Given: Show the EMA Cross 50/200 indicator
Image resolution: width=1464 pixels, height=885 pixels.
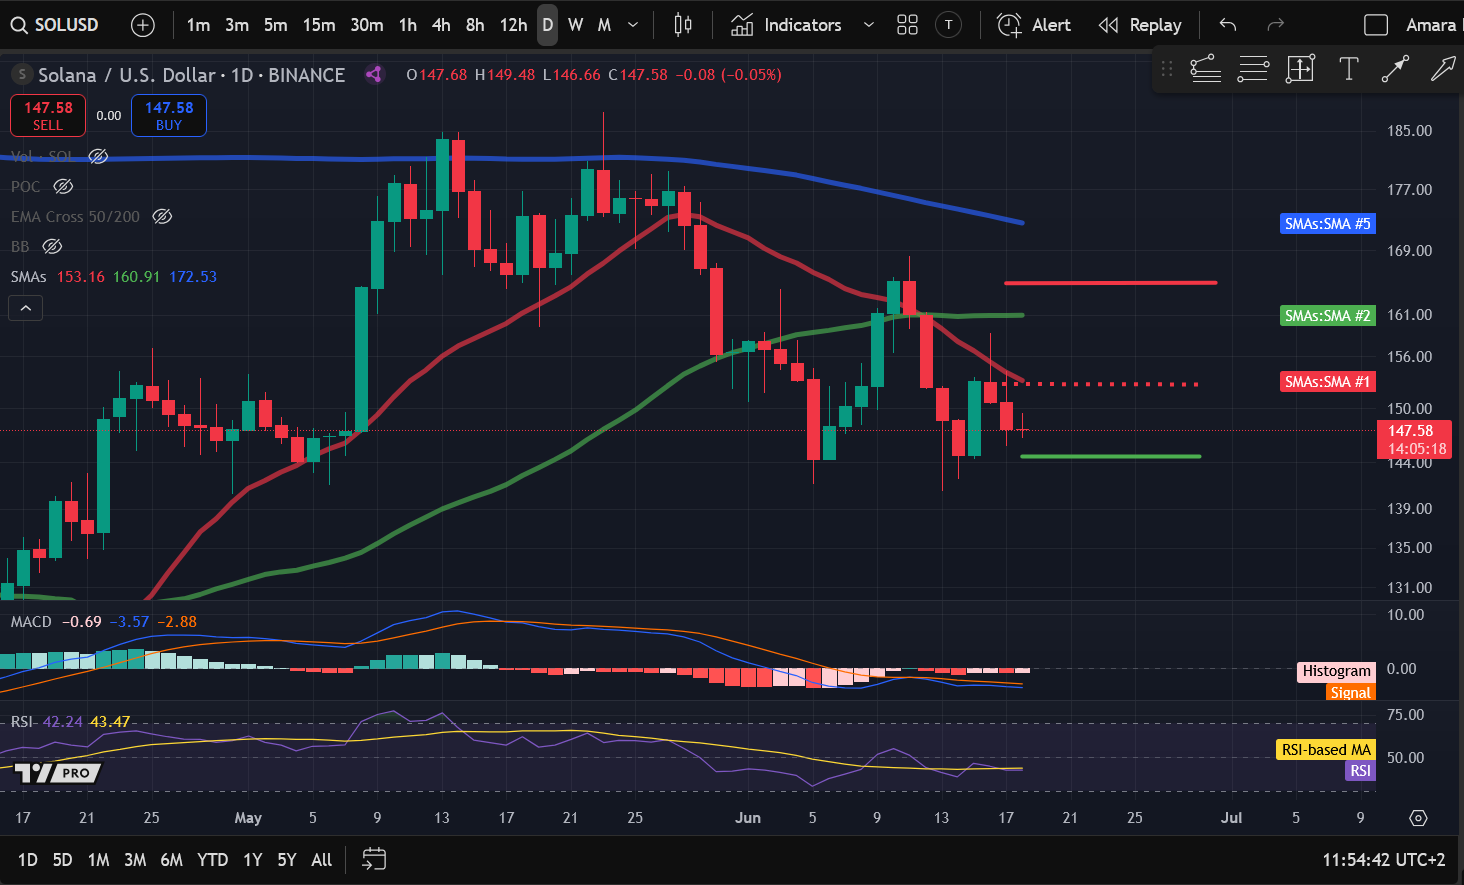Looking at the screenshot, I should [162, 216].
